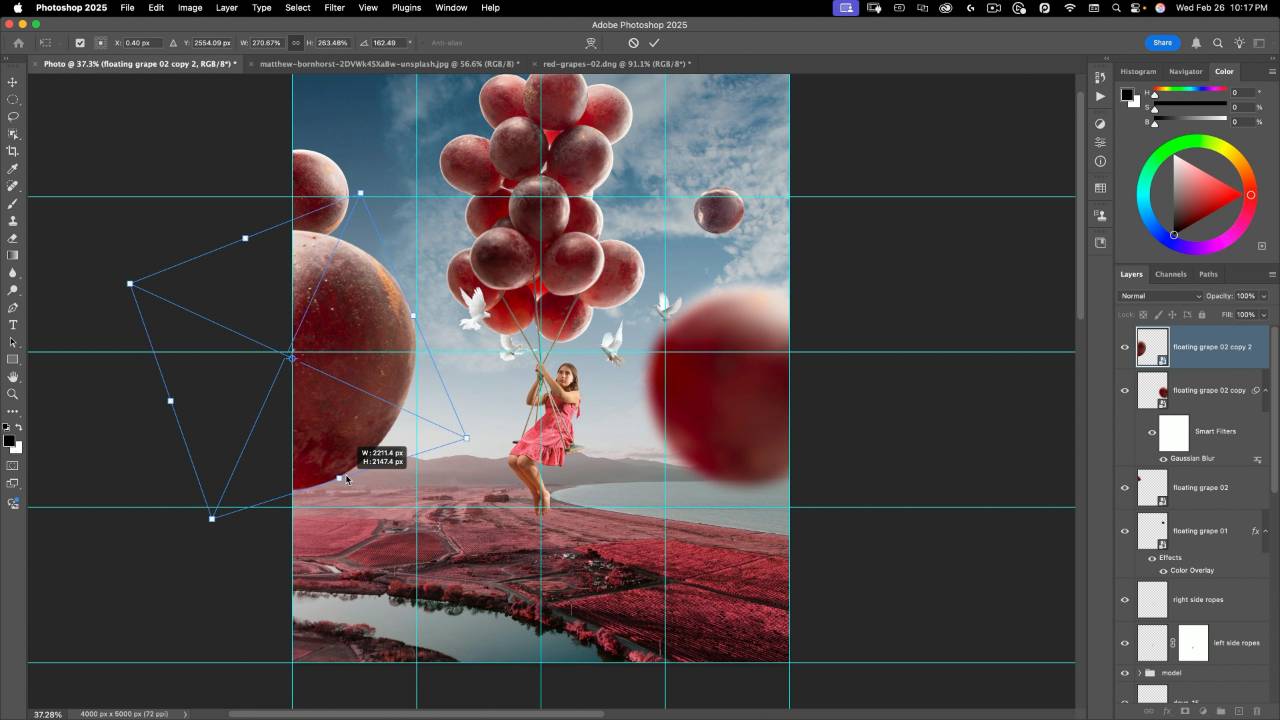Open the layer blend mode dropdown
1280x720 pixels.
click(1160, 296)
